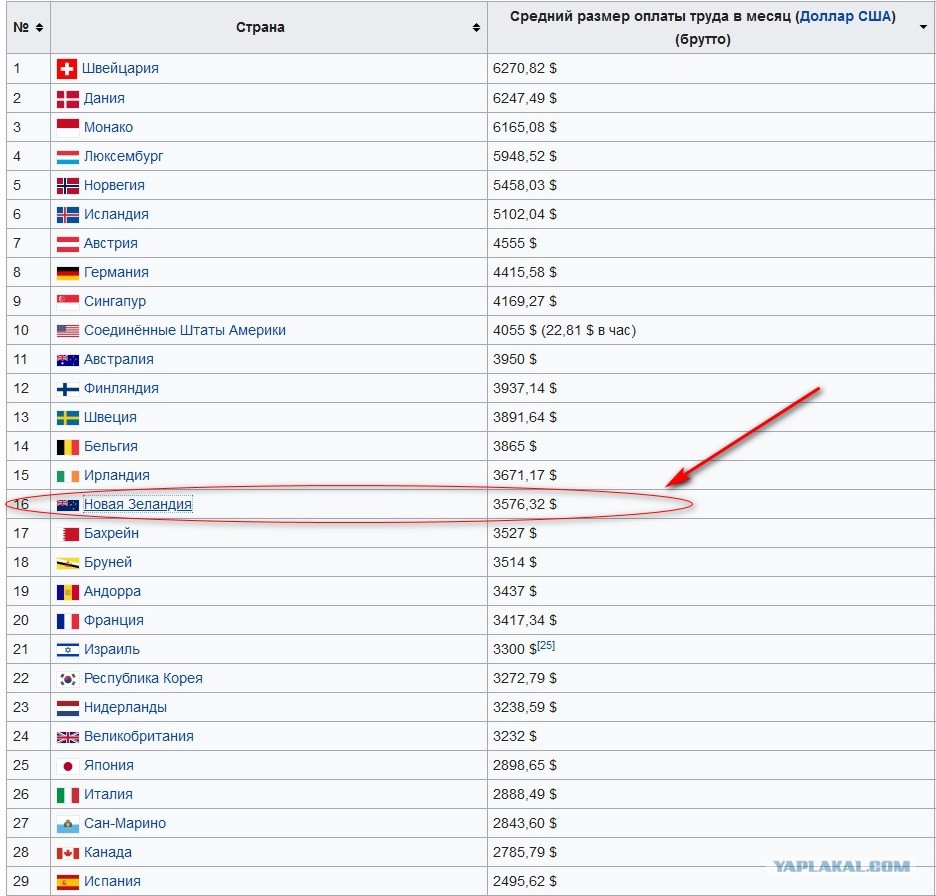Viewport: 936px width, 896px height.
Task: Open the Исландия country link
Action: 116,214
